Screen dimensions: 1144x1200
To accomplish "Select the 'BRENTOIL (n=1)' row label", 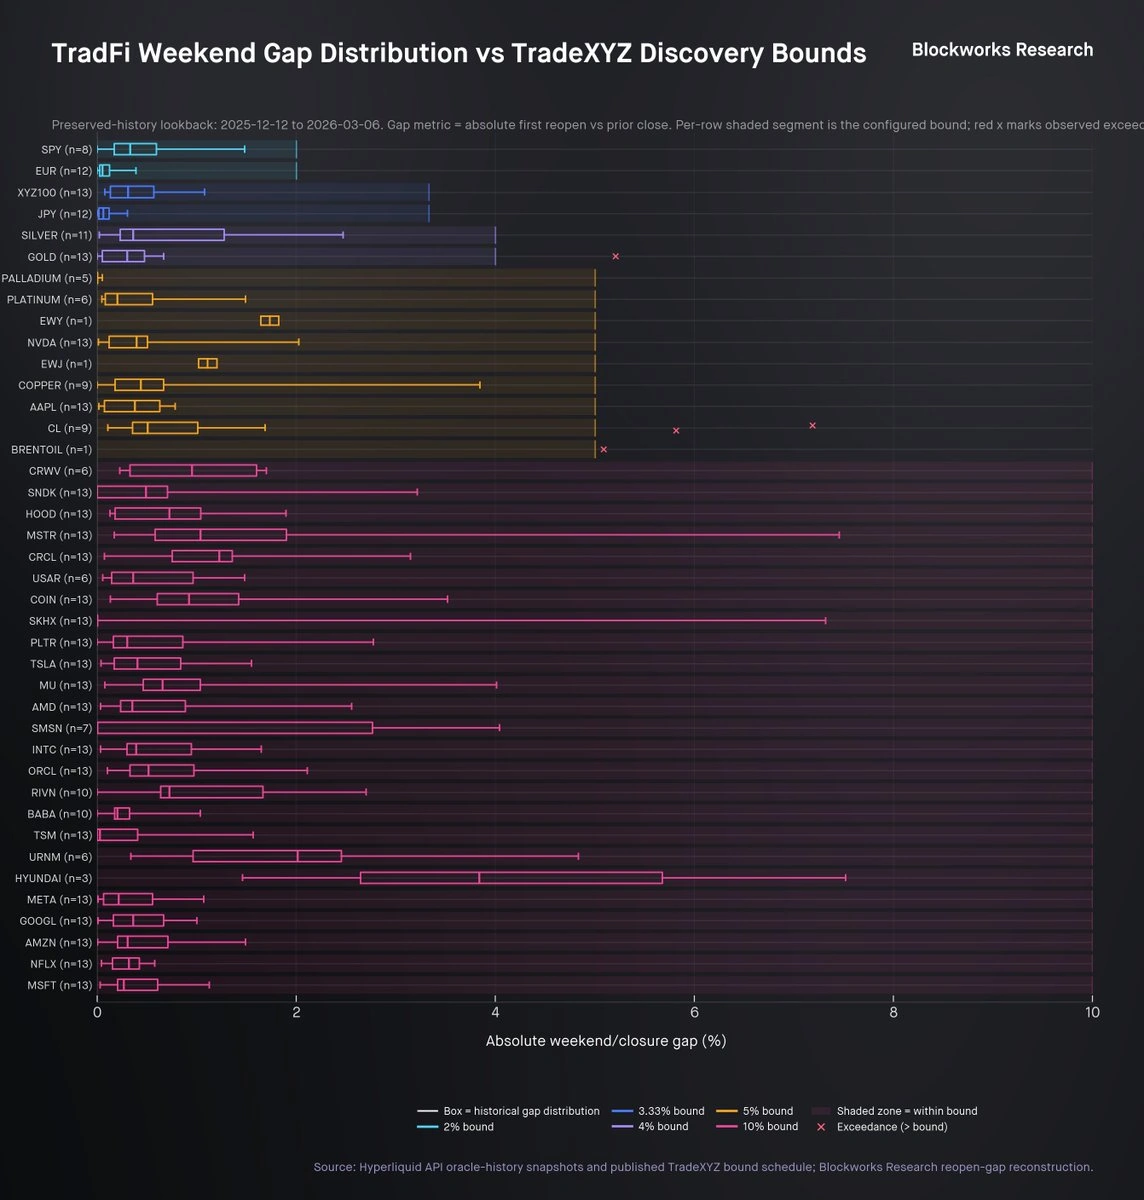I will (52, 449).
